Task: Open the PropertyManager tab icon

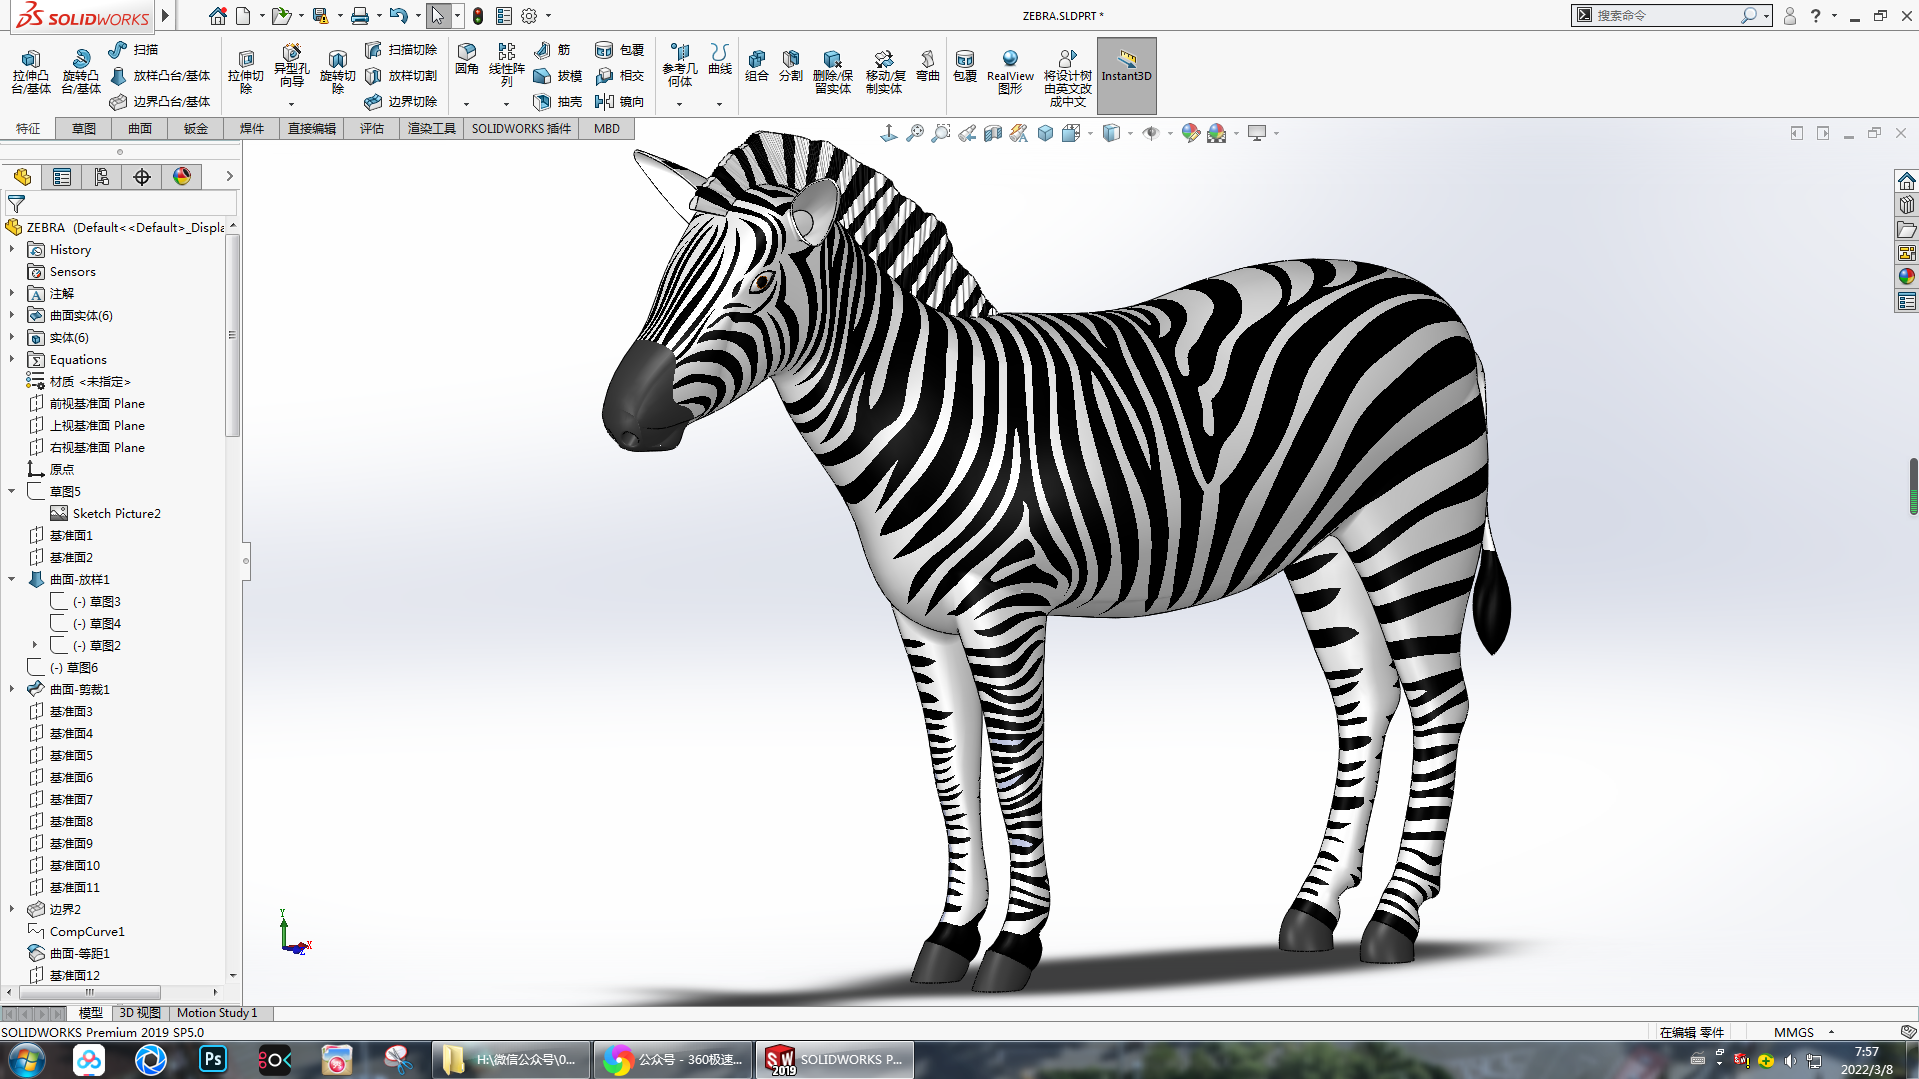Action: click(x=62, y=177)
